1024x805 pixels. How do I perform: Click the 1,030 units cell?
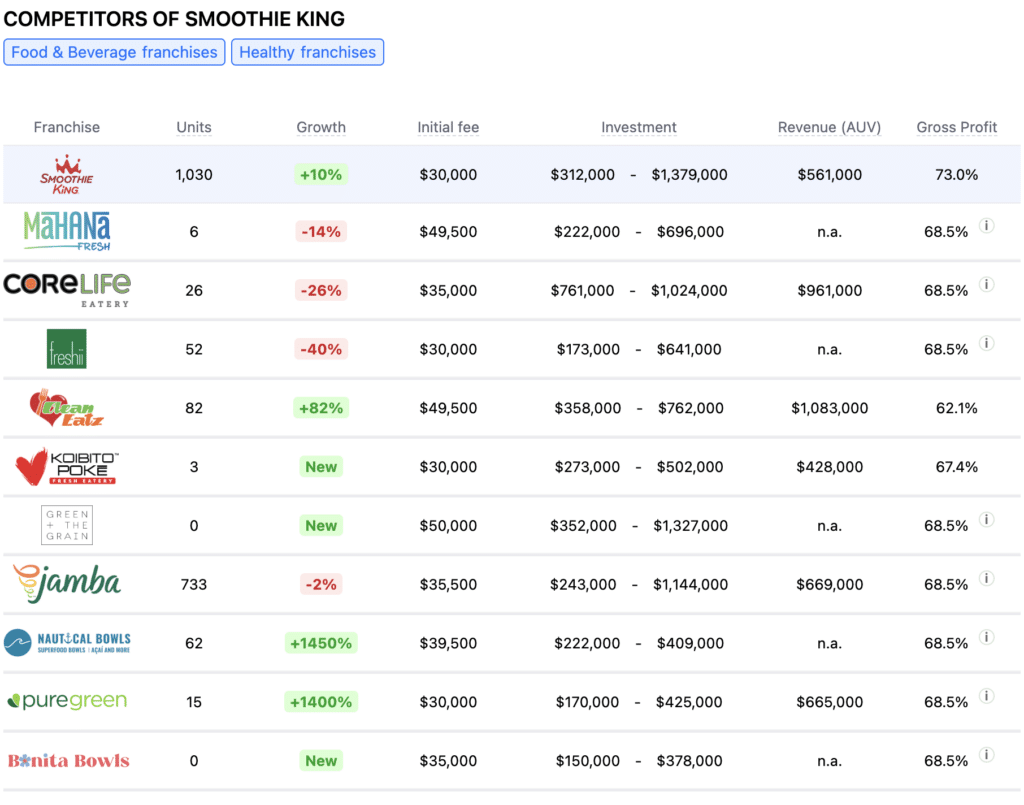tap(194, 175)
